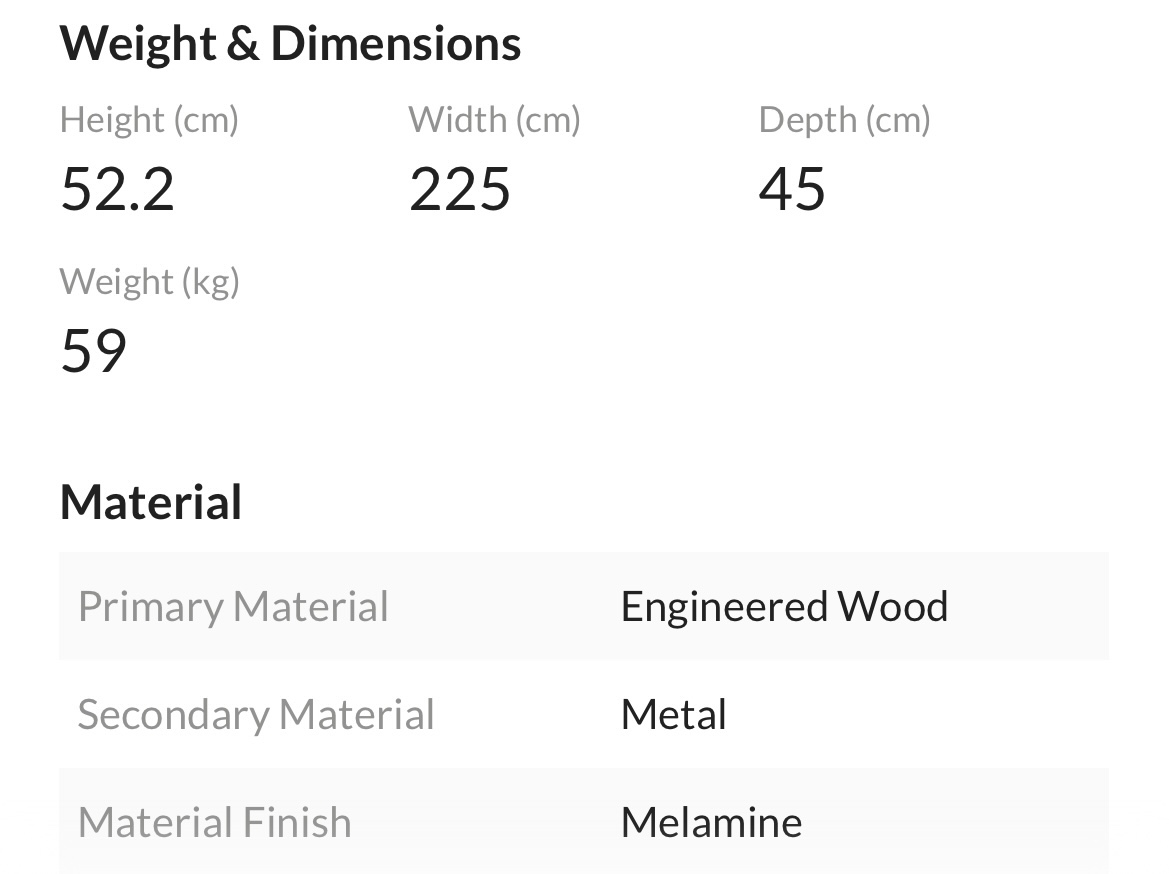1169x874 pixels.
Task: Click the Melamine value
Action: pos(712,823)
